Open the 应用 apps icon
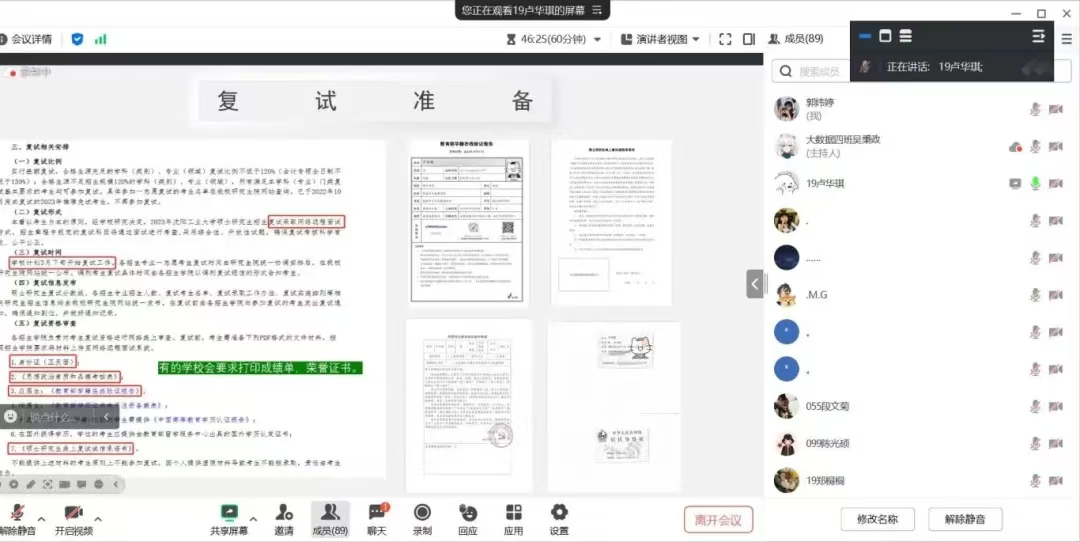1080x542 pixels. (x=513, y=513)
